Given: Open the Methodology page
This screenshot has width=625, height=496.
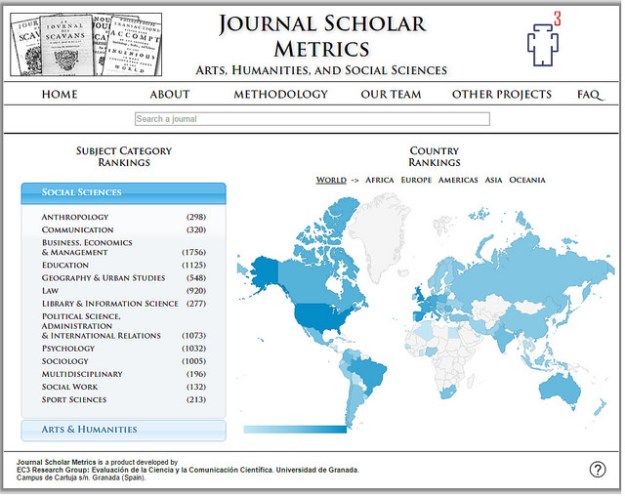Looking at the screenshot, I should pos(280,95).
